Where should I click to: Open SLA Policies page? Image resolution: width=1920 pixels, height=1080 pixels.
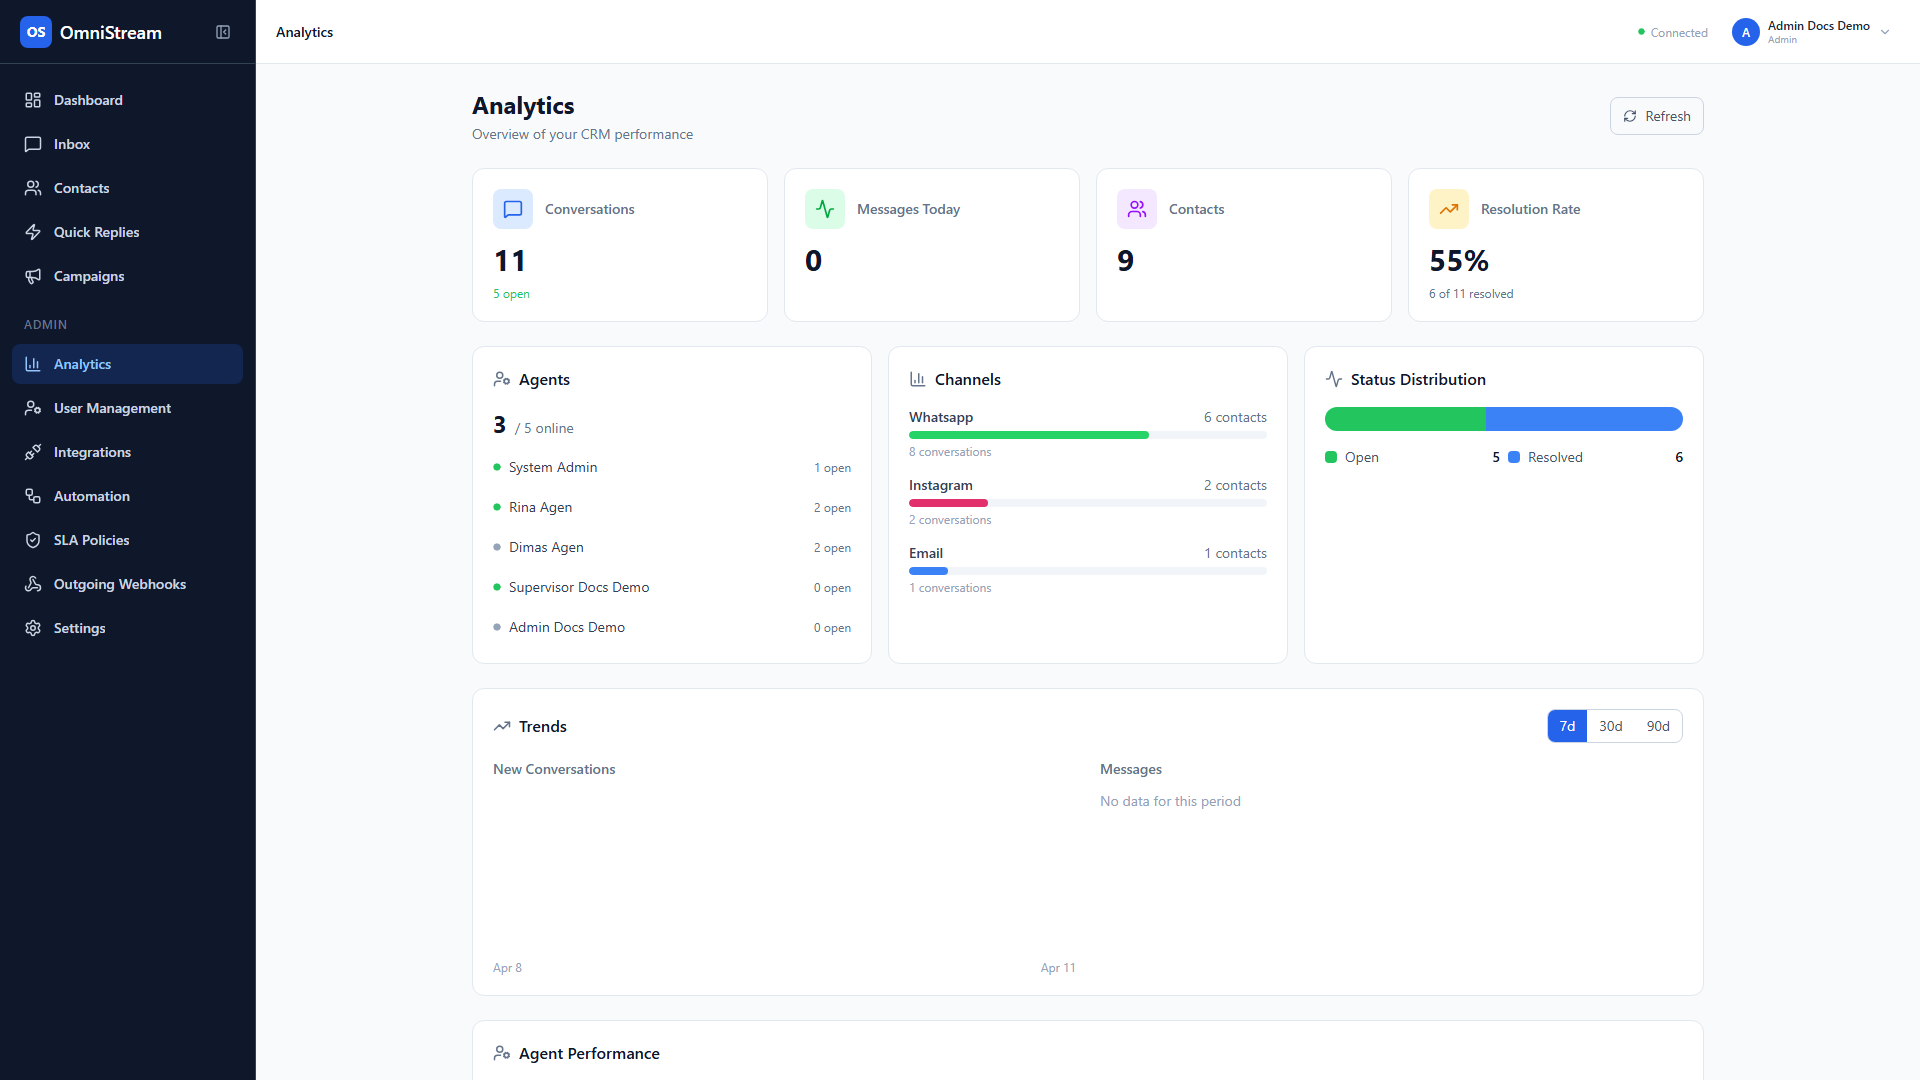[x=127, y=540]
